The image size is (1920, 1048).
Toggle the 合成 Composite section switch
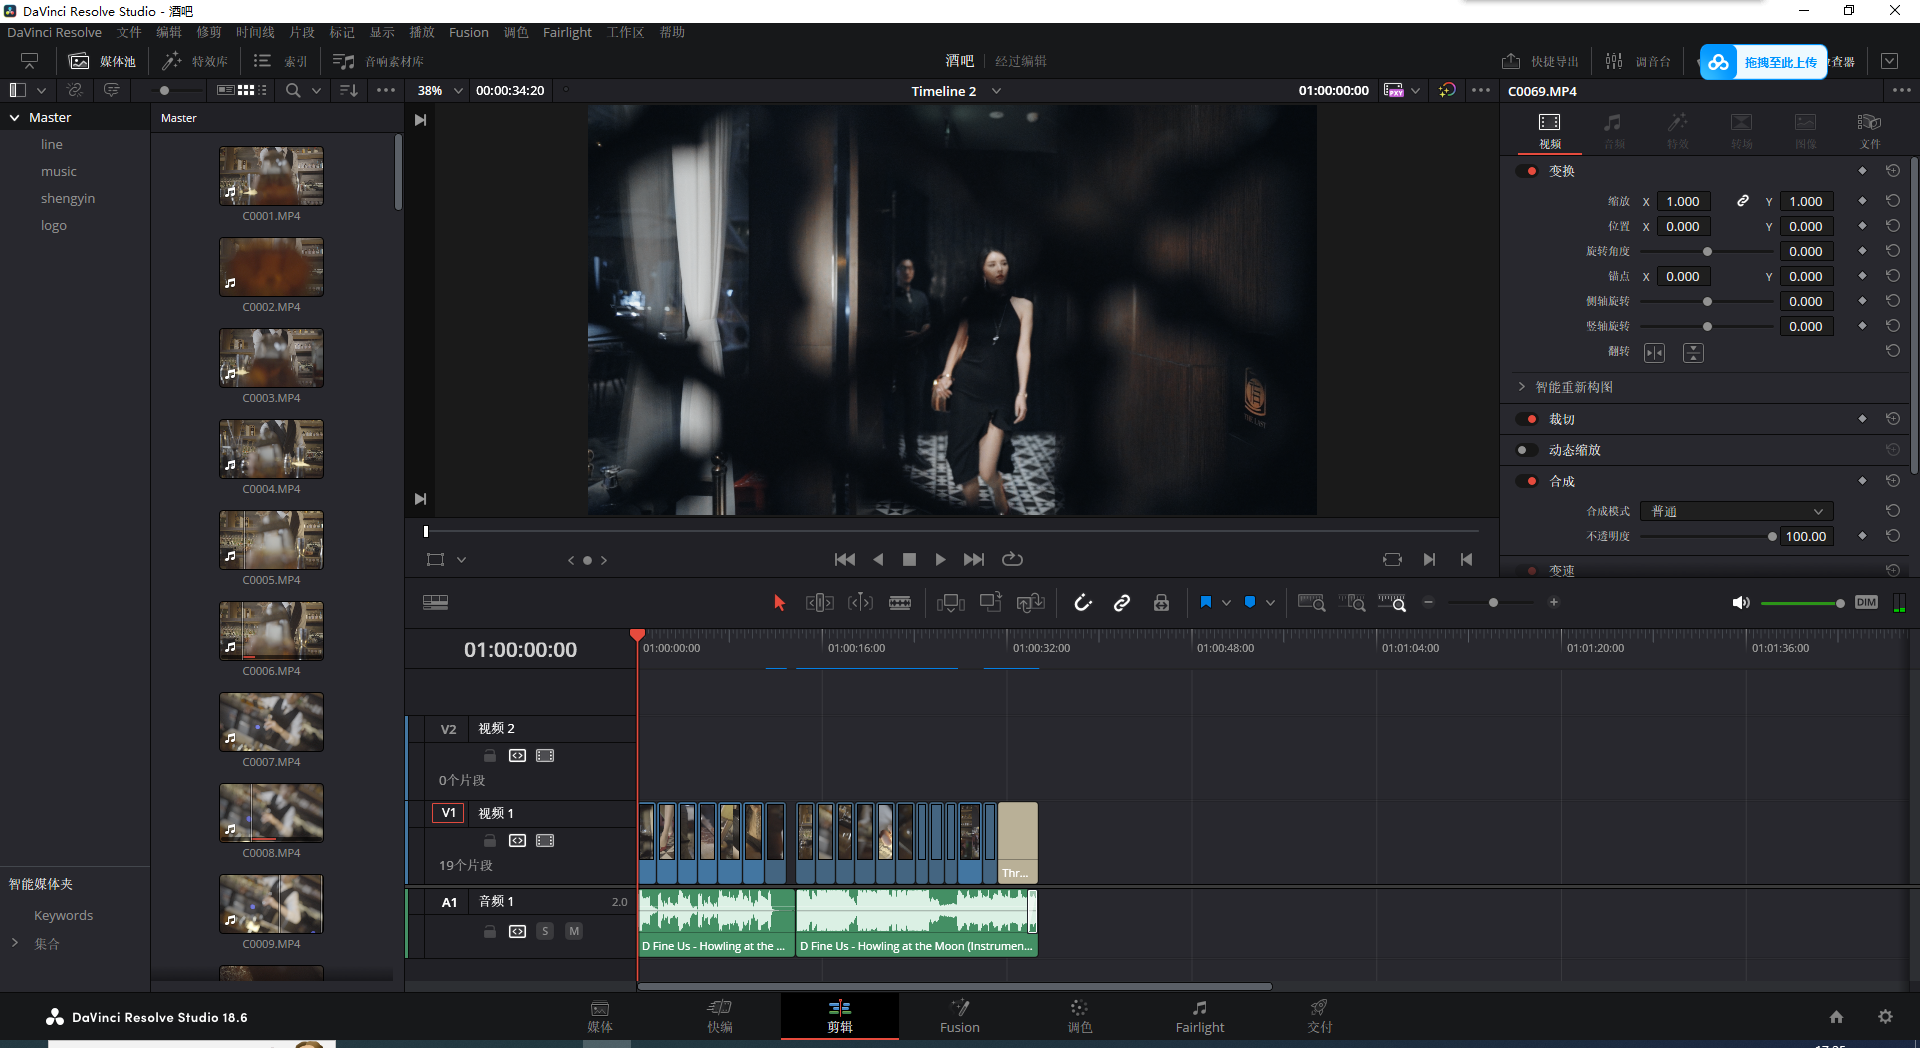[x=1527, y=481]
